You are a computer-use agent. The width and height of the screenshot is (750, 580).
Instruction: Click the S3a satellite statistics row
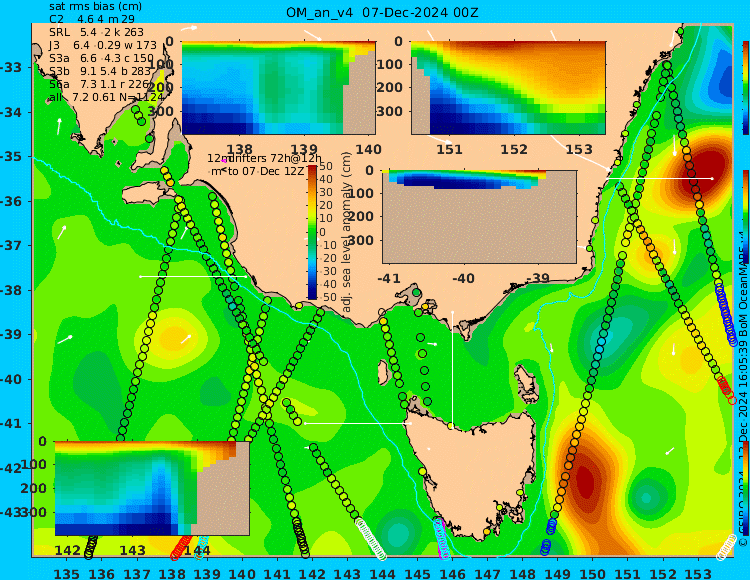pos(101,58)
